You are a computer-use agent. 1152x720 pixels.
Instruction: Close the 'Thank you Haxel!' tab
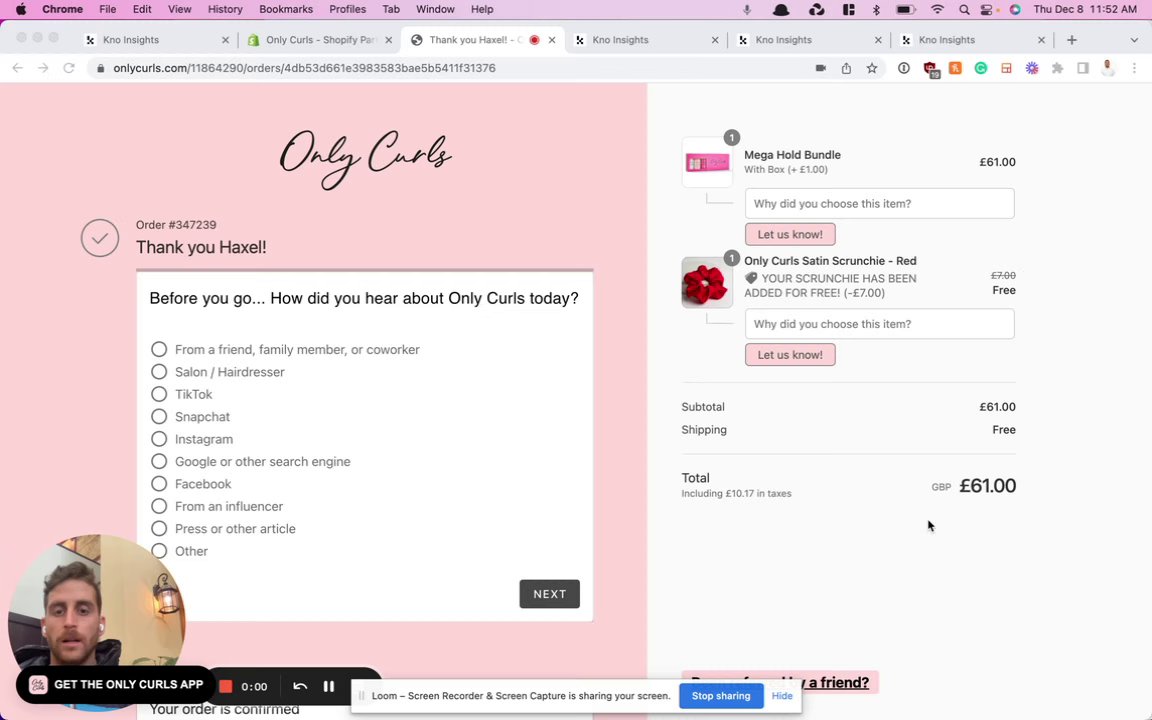pyautogui.click(x=552, y=40)
